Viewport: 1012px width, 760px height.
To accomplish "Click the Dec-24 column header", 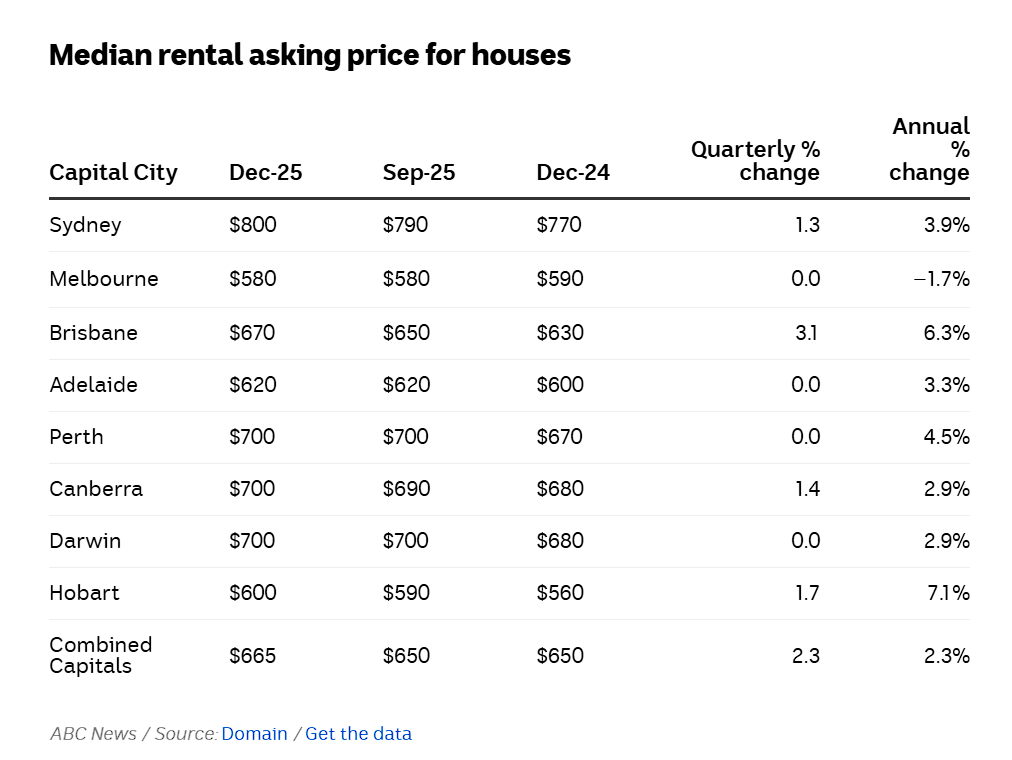I will click(572, 173).
